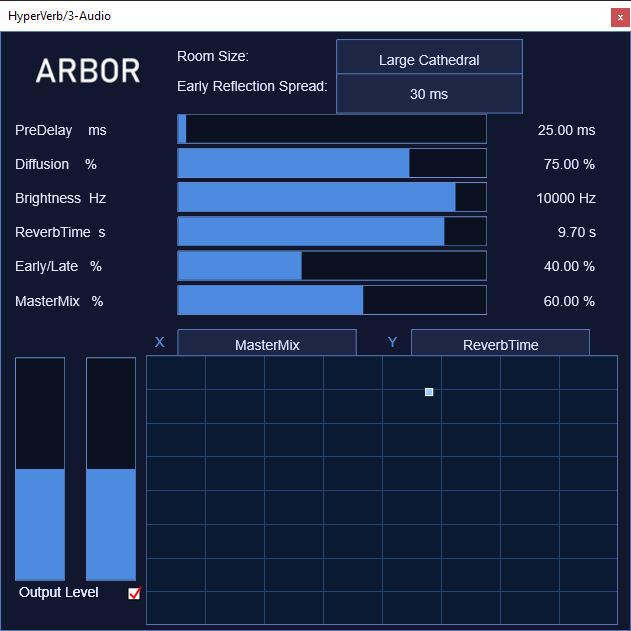This screenshot has width=631, height=631.
Task: Click the Y axis letter label
Action: pyautogui.click(x=392, y=342)
